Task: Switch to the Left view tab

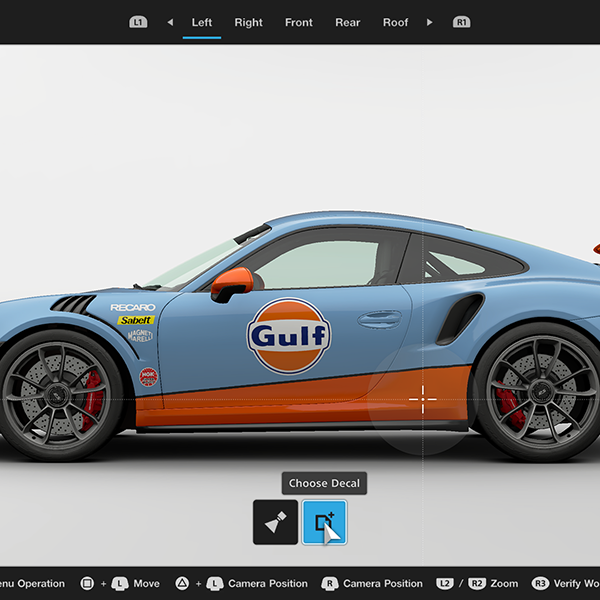Action: coord(202,23)
